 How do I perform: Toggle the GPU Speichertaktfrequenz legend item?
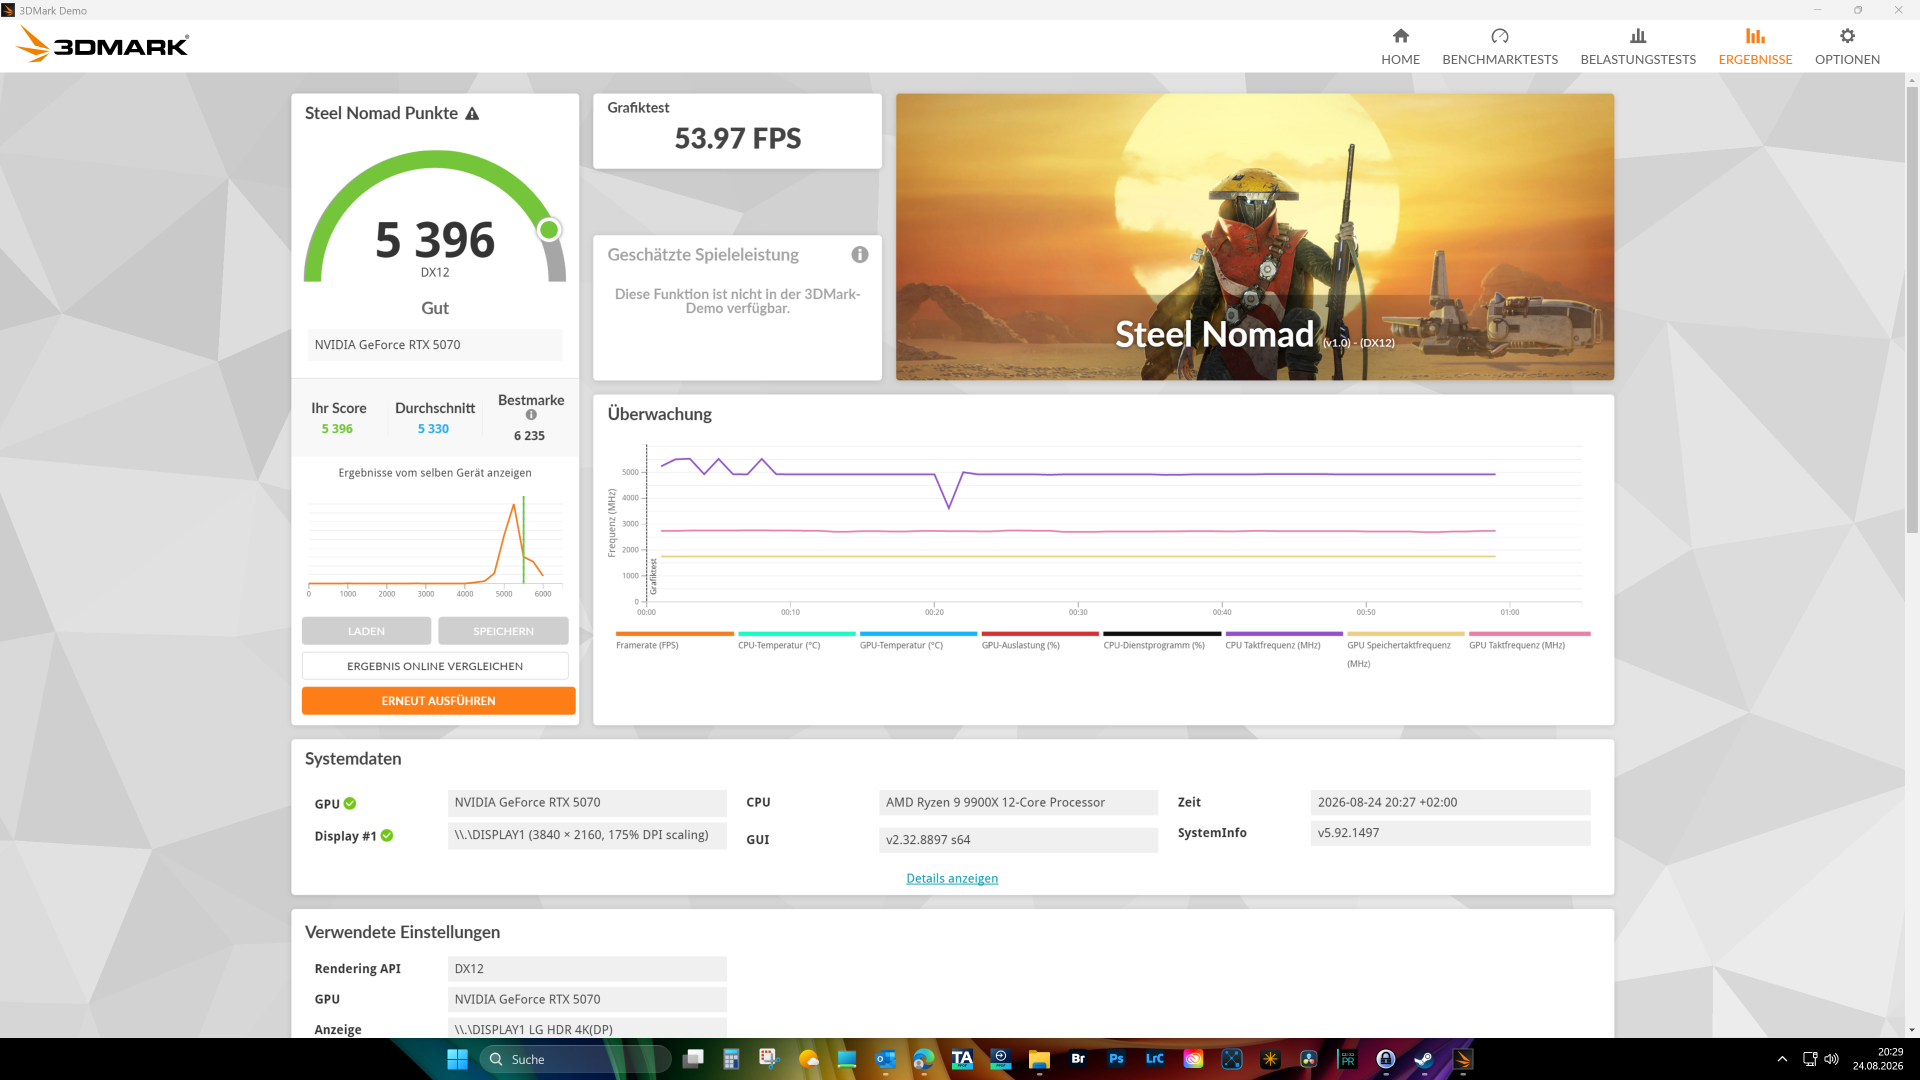1405,650
